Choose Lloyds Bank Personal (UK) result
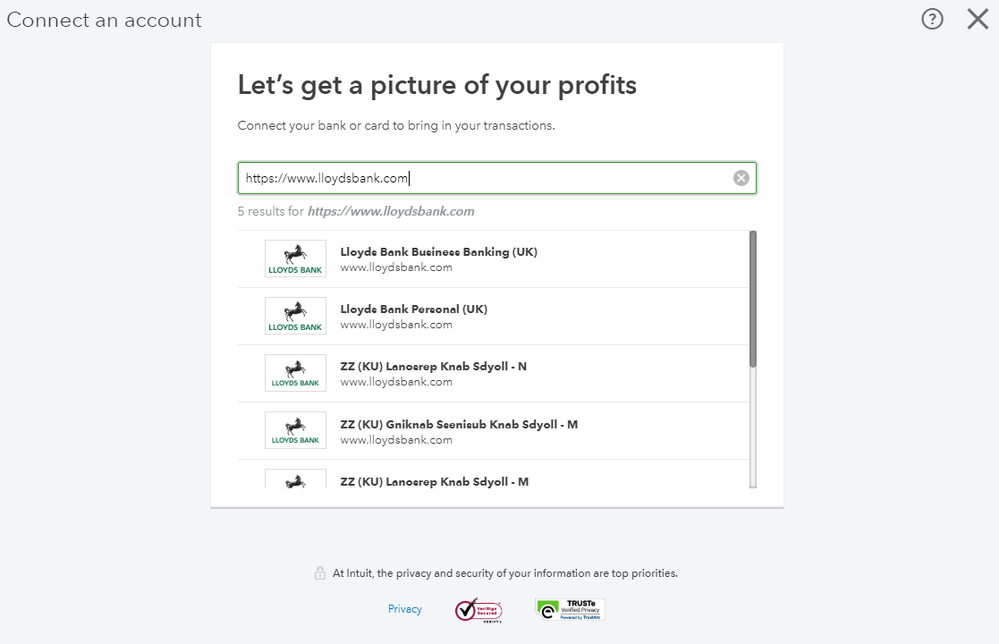999x644 pixels. click(414, 309)
